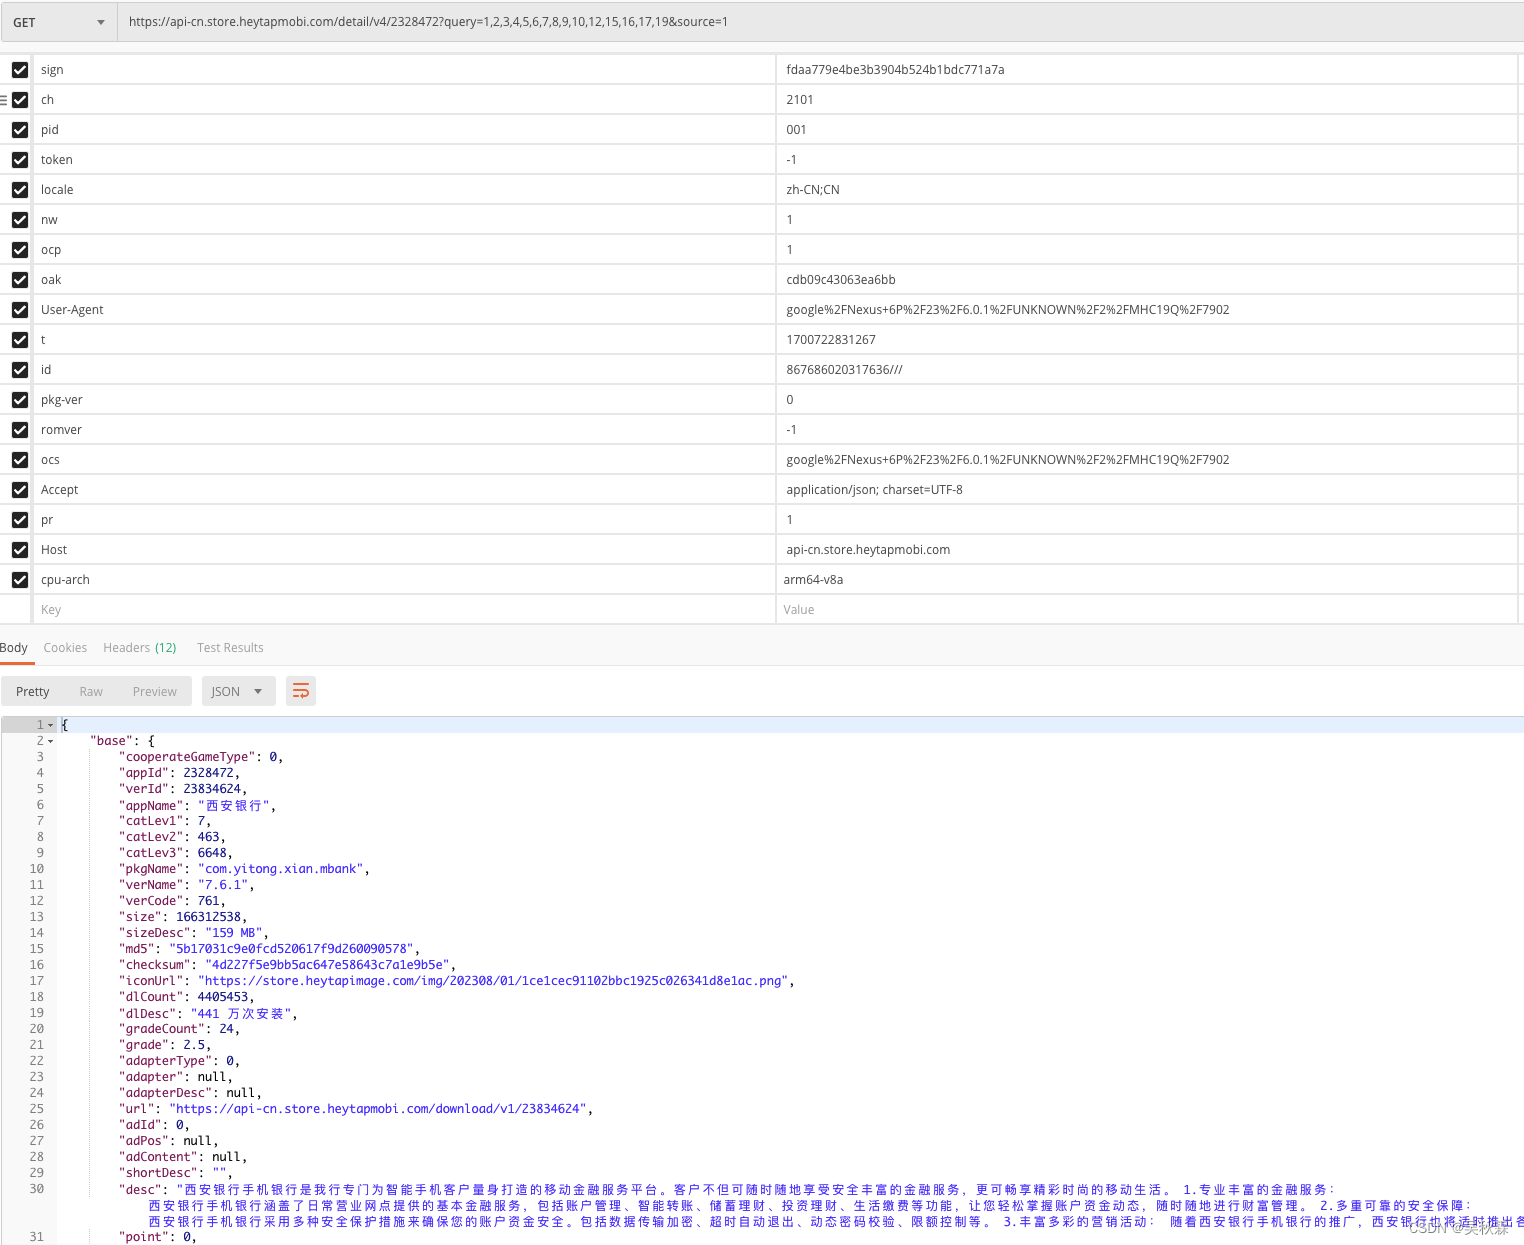Toggle word wrap icon in response toolbar
The height and width of the screenshot is (1245, 1524).
(301, 691)
